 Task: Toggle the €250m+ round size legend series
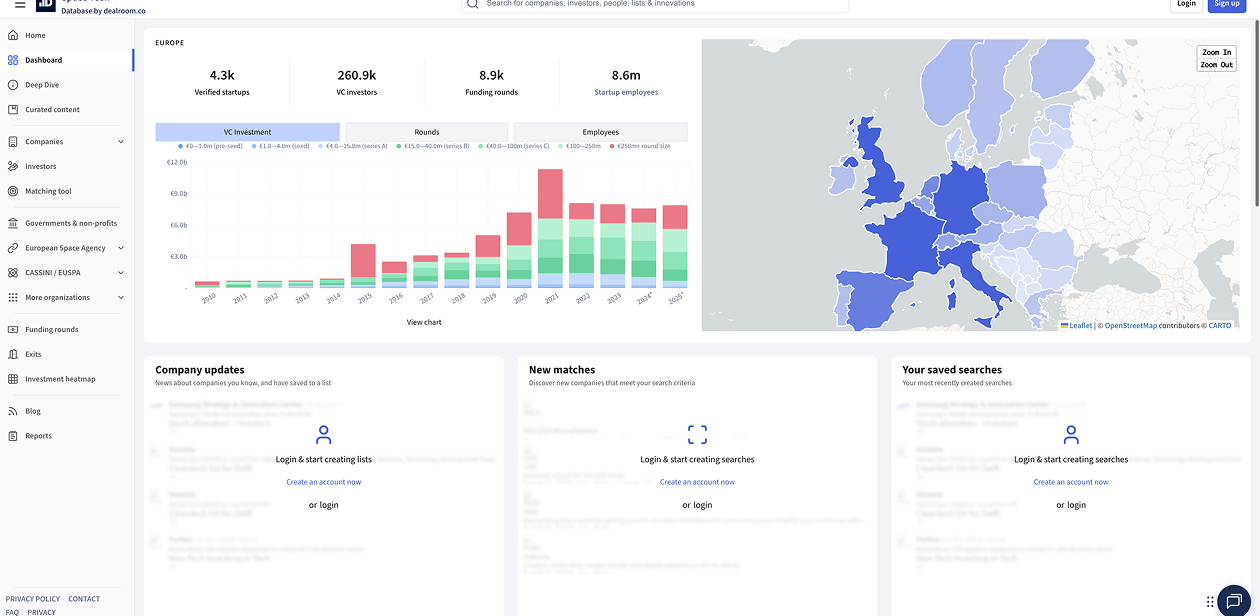643,146
